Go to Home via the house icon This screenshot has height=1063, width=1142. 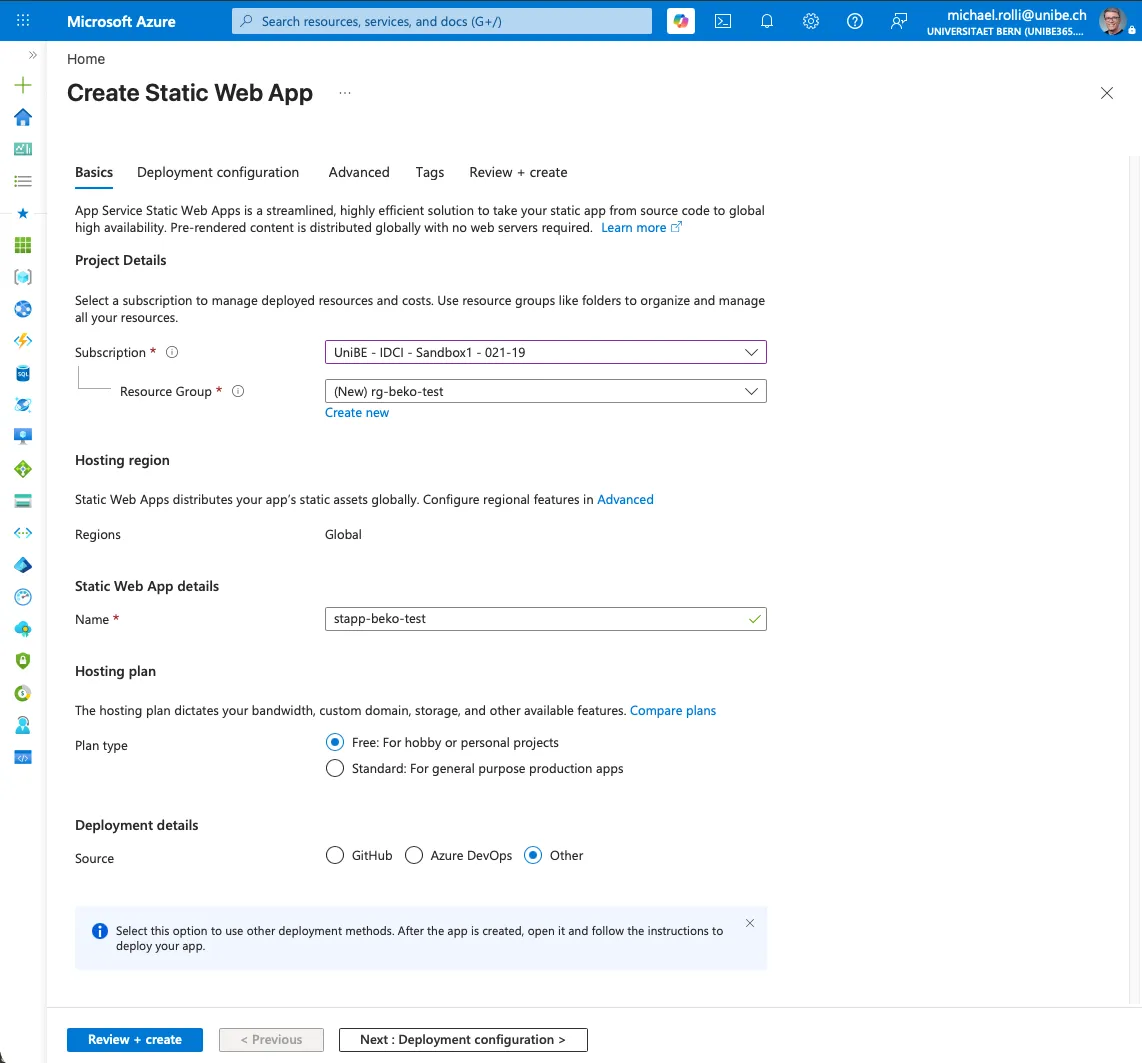(x=23, y=117)
